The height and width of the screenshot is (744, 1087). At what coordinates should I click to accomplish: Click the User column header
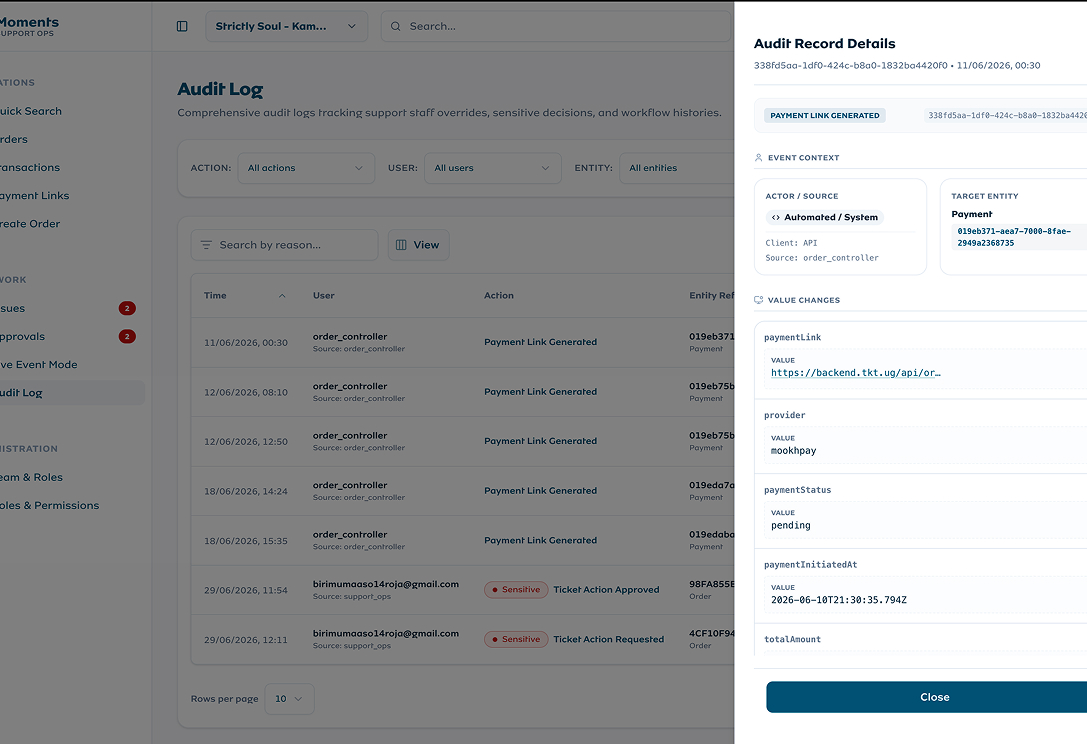click(x=324, y=296)
